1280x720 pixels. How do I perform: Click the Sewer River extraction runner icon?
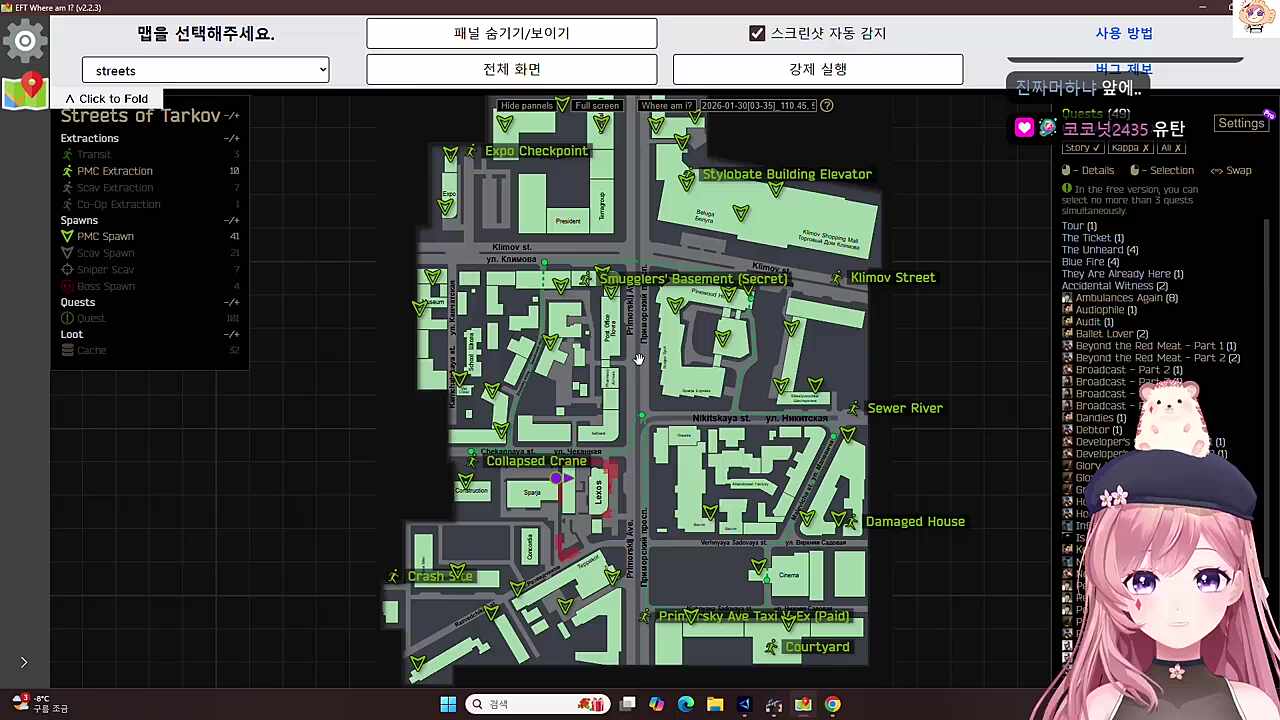click(854, 408)
